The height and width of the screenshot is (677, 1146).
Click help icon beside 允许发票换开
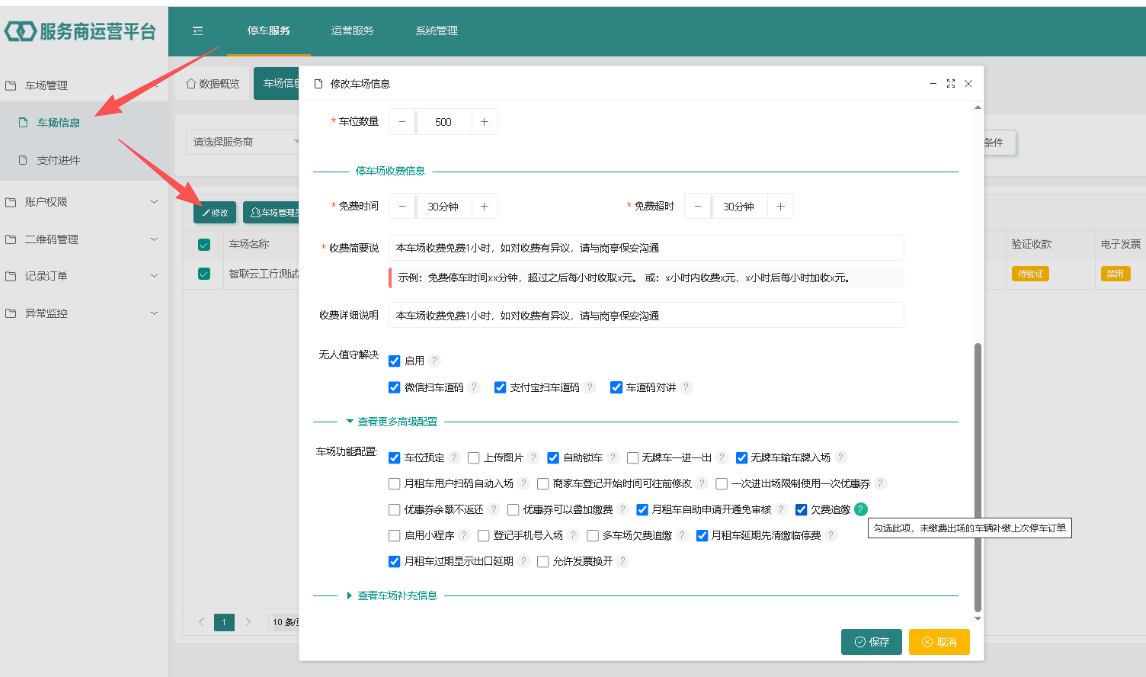(622, 561)
